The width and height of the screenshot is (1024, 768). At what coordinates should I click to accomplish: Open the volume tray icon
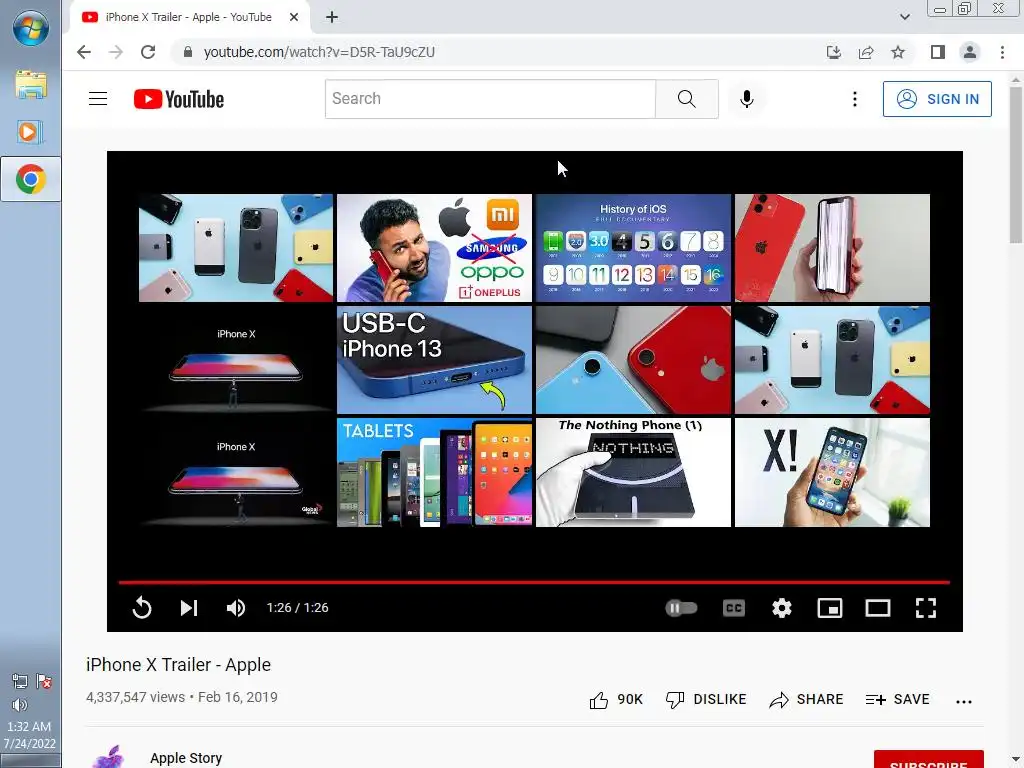[20, 705]
